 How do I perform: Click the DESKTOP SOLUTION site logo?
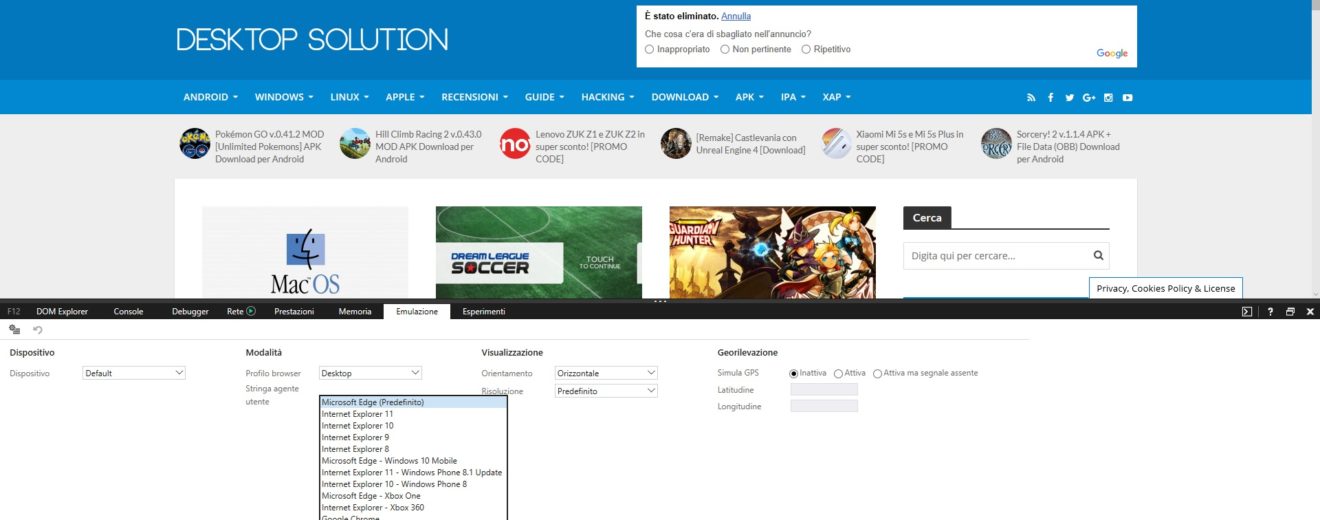tap(312, 39)
